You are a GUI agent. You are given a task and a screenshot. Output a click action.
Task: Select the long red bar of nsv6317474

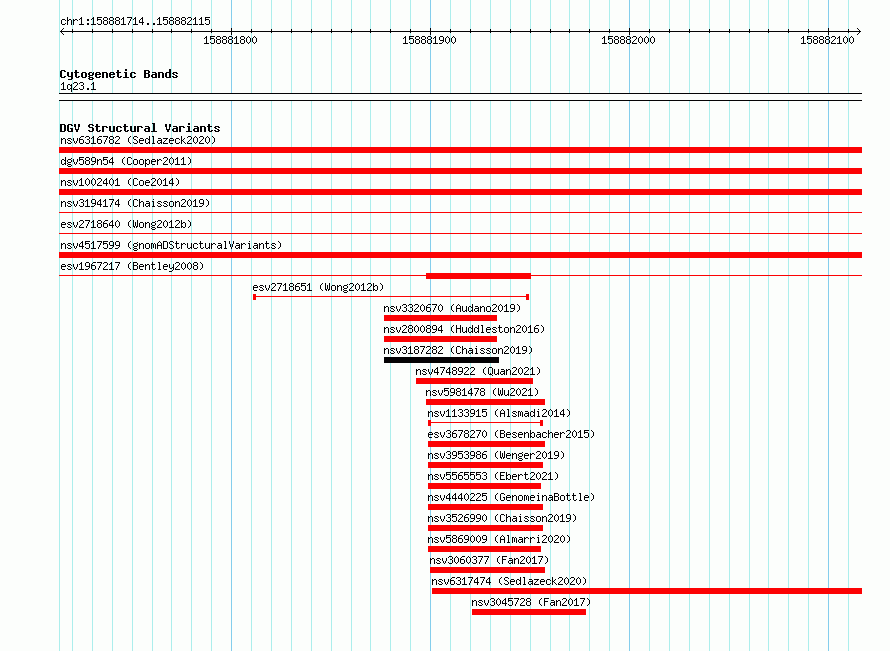click(x=647, y=591)
